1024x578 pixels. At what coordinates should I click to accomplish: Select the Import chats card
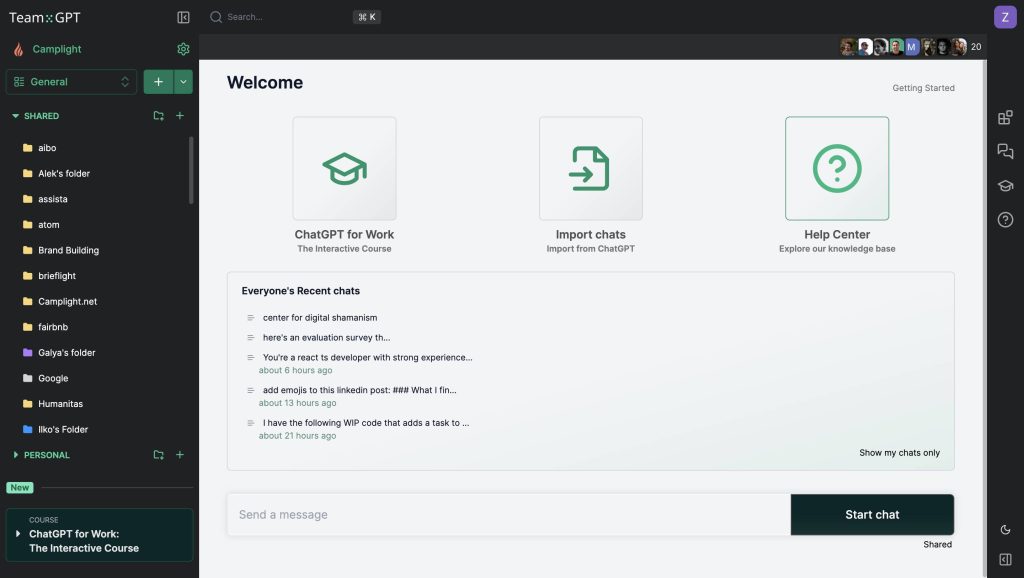point(591,168)
